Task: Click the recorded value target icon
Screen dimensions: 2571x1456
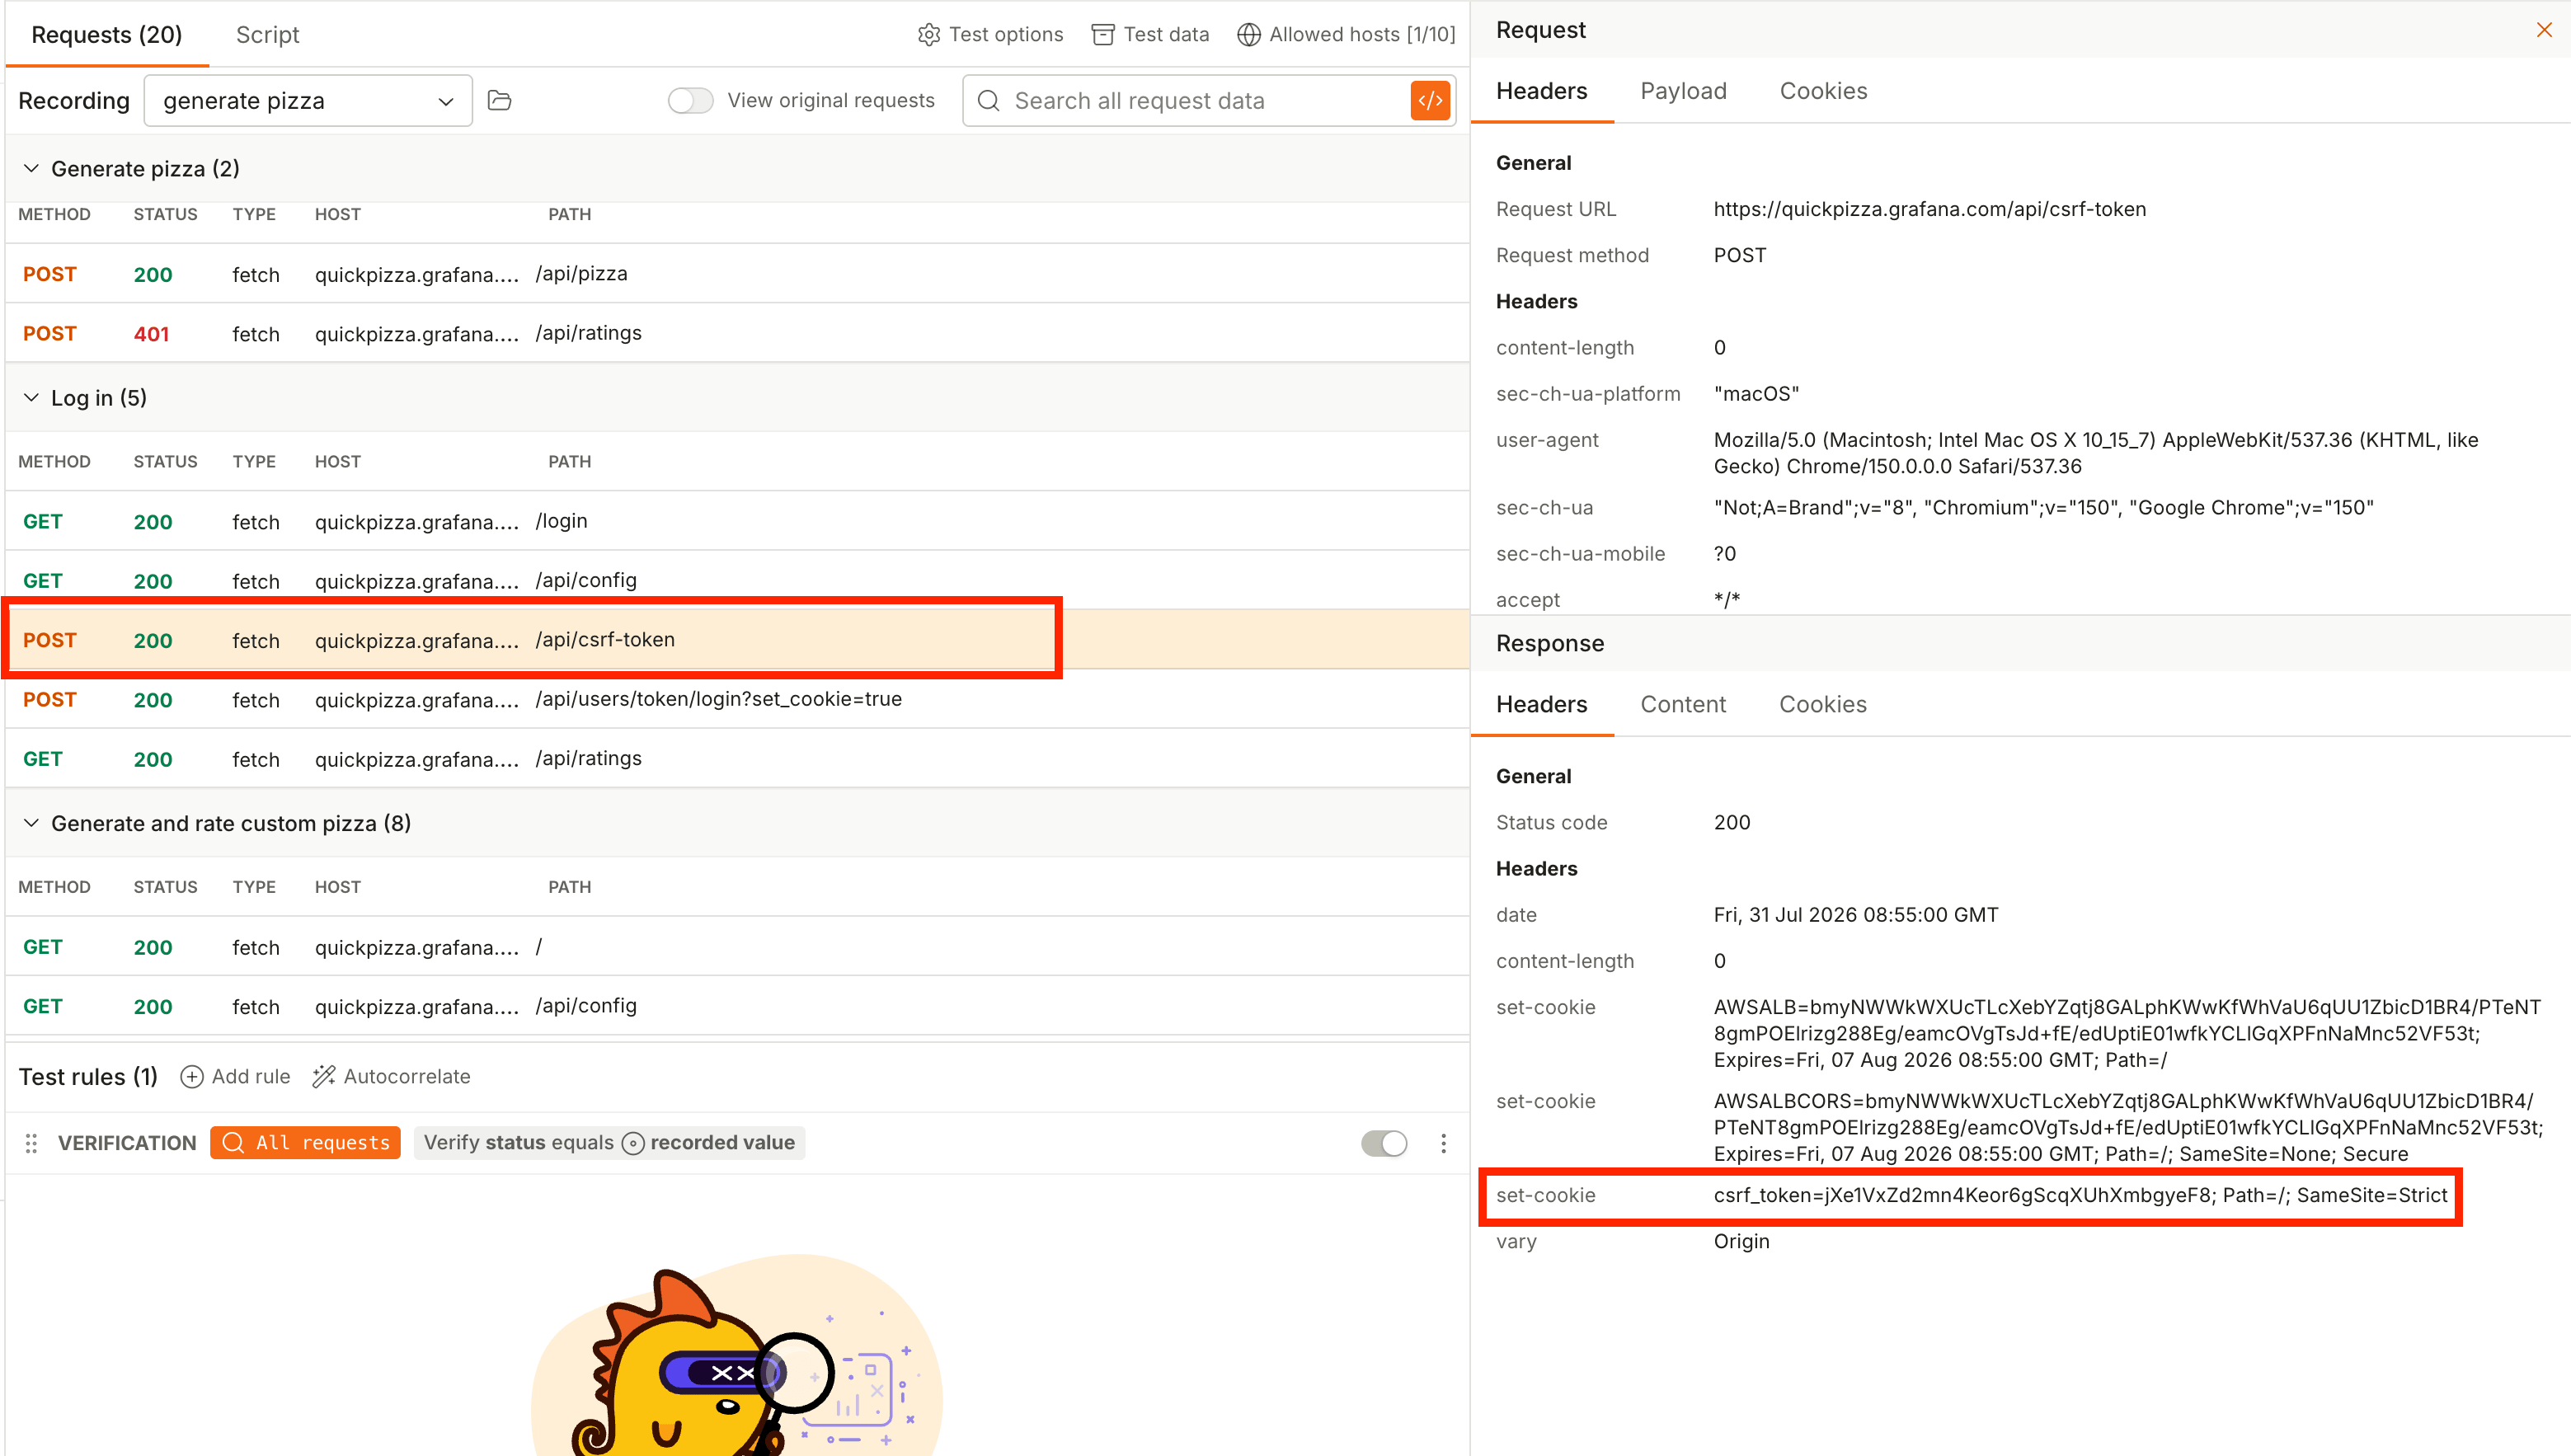Action: pos(633,1143)
